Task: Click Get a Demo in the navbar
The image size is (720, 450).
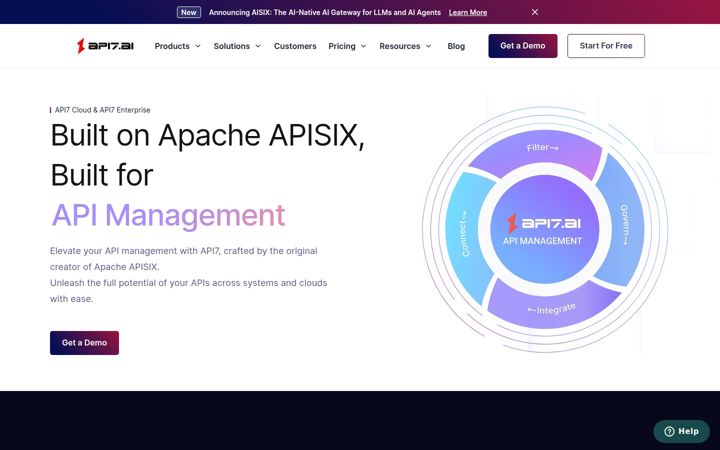Action: point(523,46)
